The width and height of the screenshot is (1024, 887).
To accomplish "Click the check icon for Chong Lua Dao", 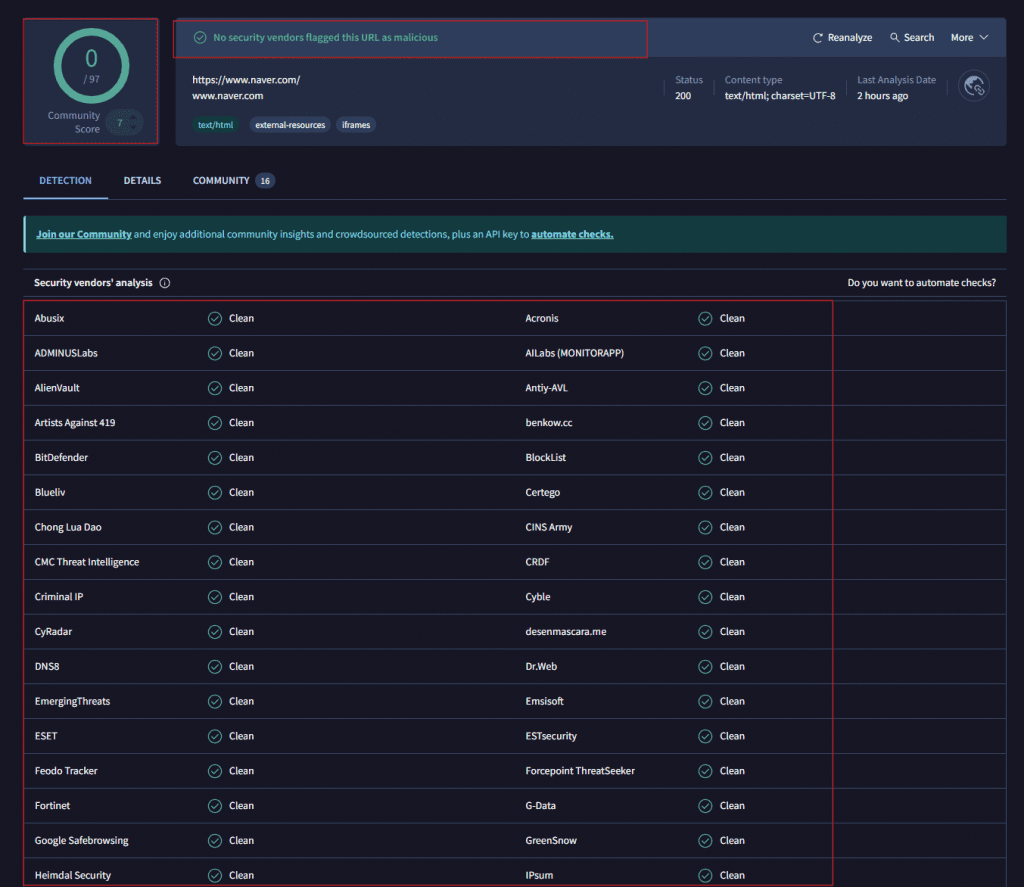I will click(x=215, y=527).
